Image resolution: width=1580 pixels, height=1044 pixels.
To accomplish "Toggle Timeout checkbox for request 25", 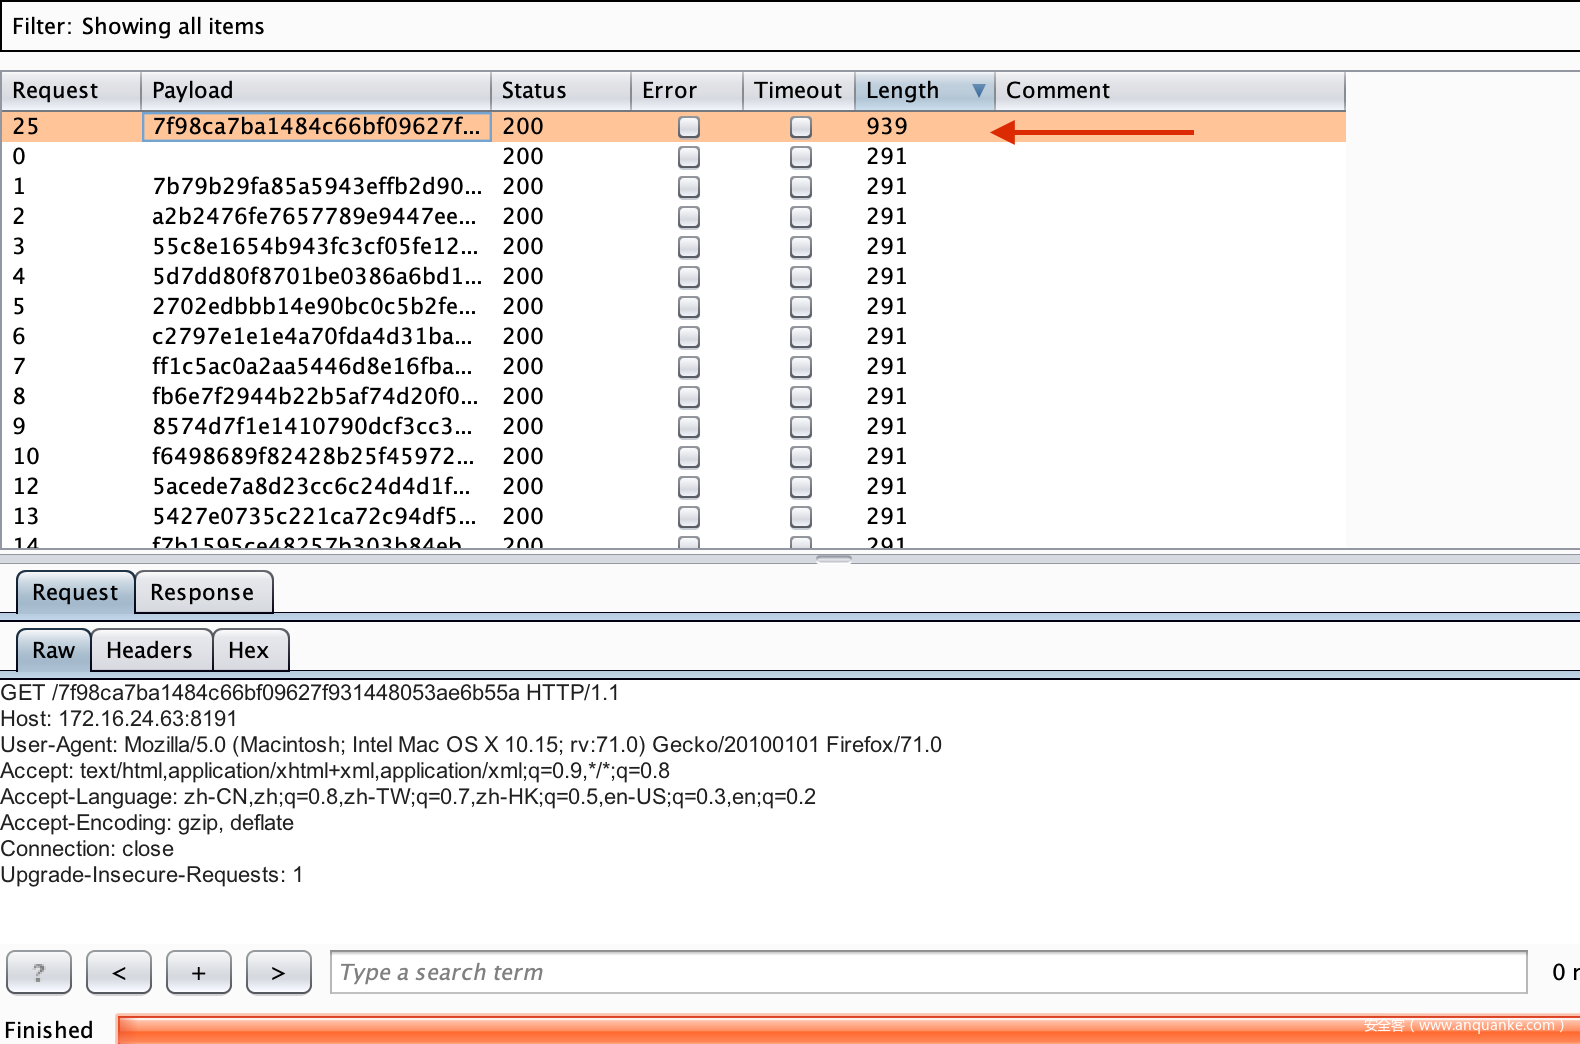I will [x=801, y=127].
